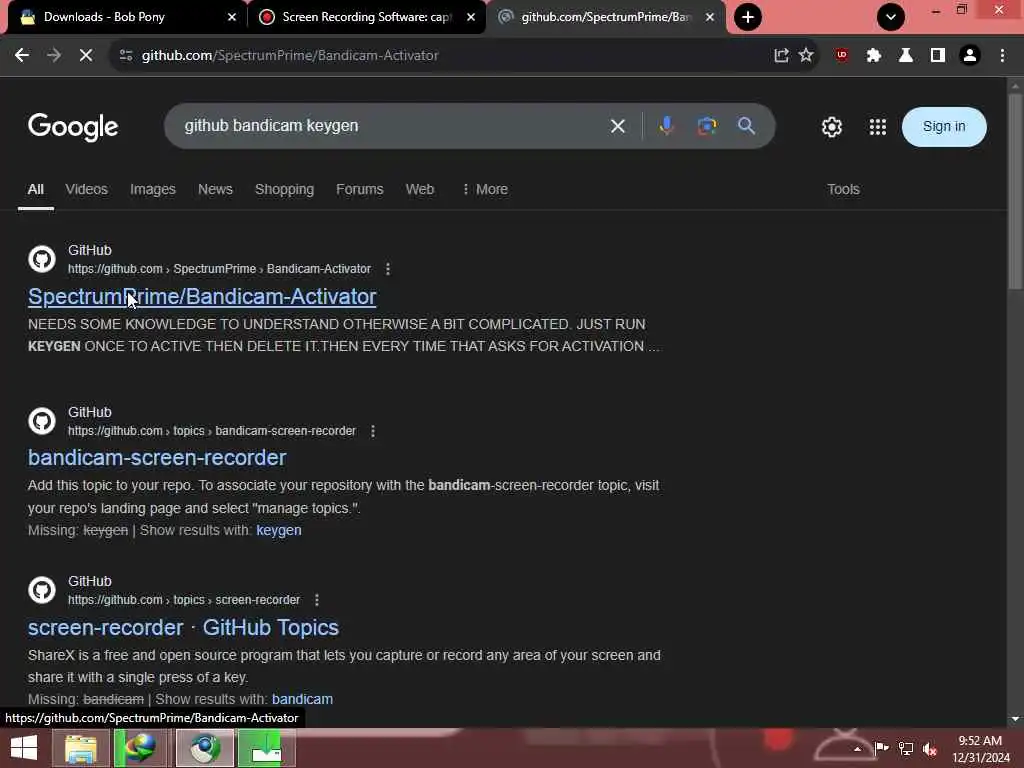Open the green download app in taskbar
The height and width of the screenshot is (768, 1024).
[266, 748]
